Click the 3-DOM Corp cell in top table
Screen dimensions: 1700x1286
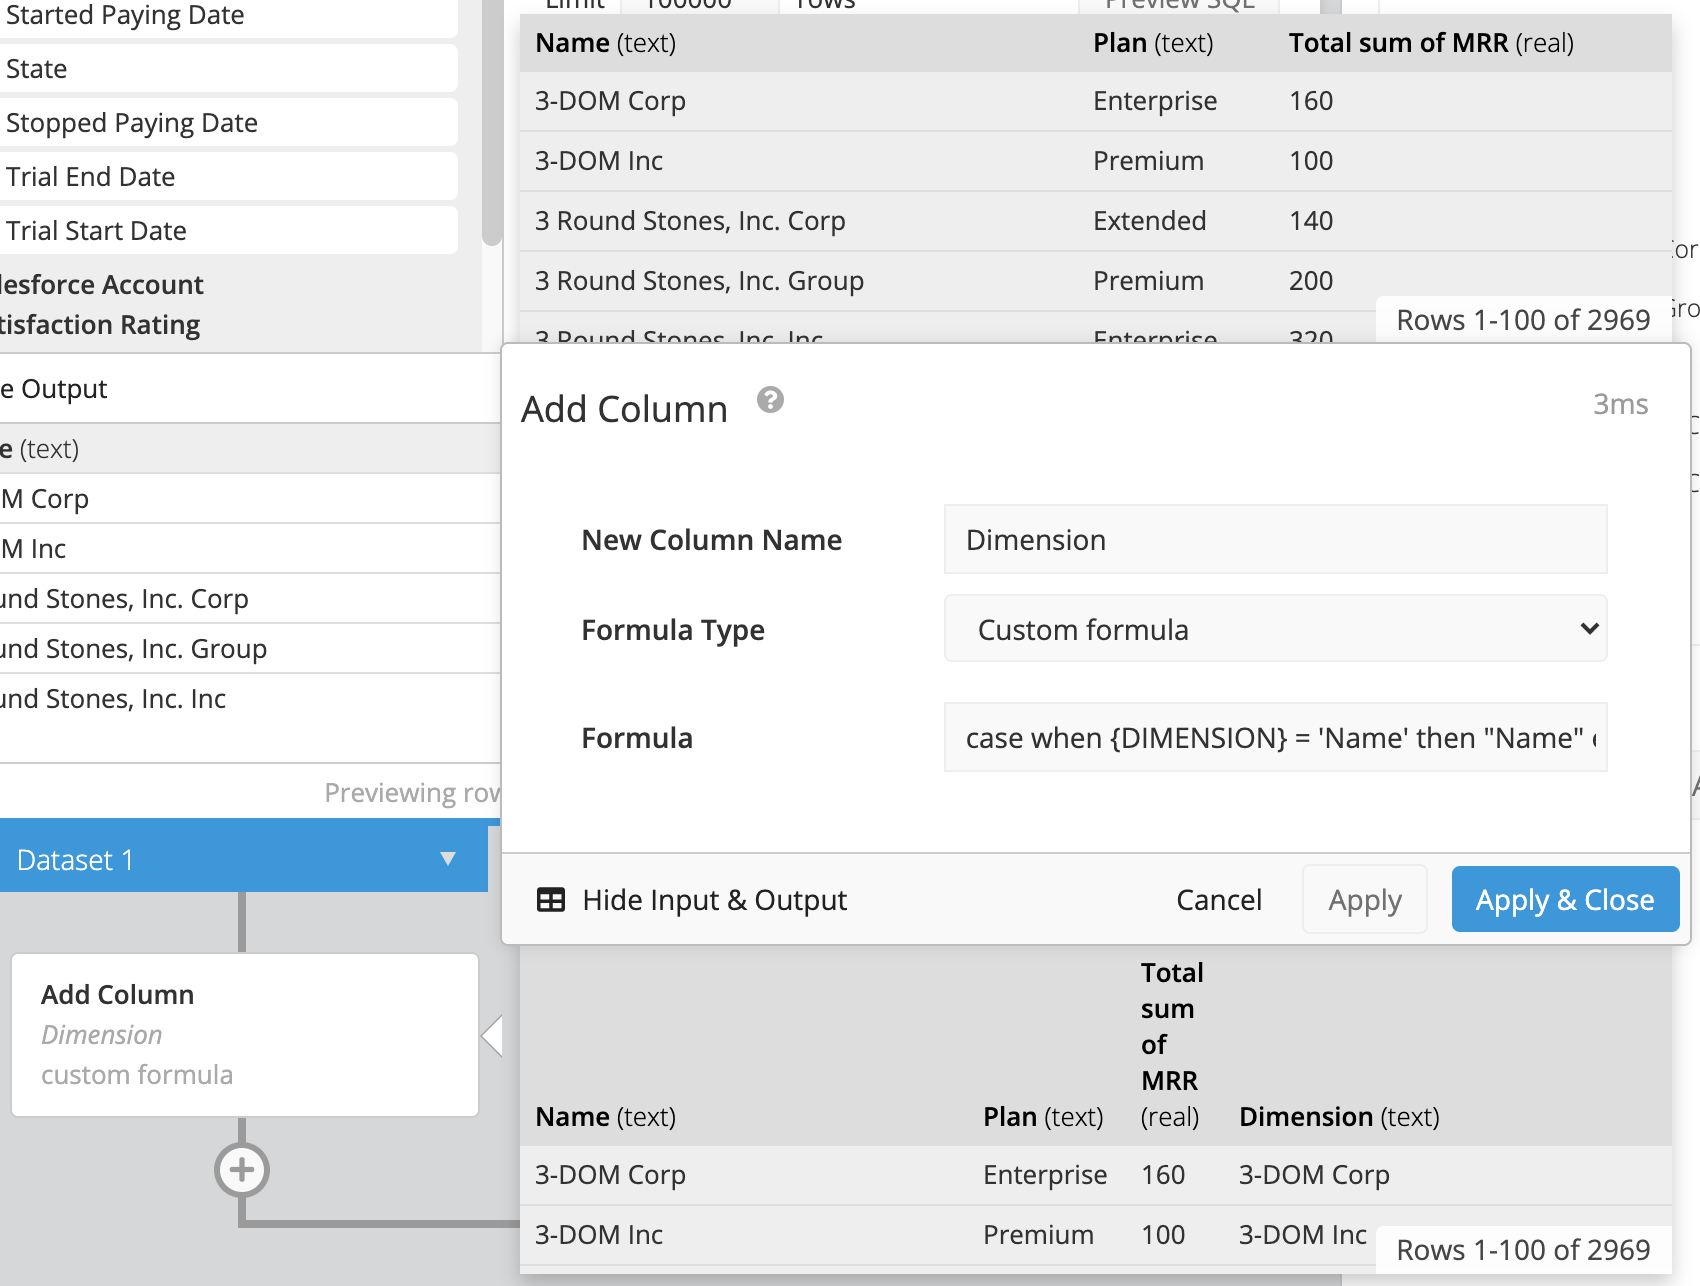pos(610,101)
